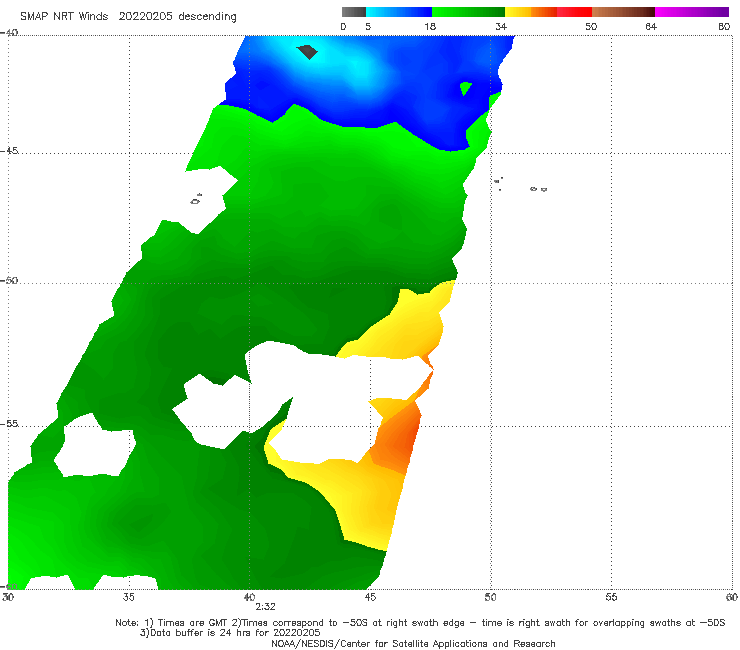
Task: Select the green 18-34 color bar segment
Action: (x=468, y=12)
